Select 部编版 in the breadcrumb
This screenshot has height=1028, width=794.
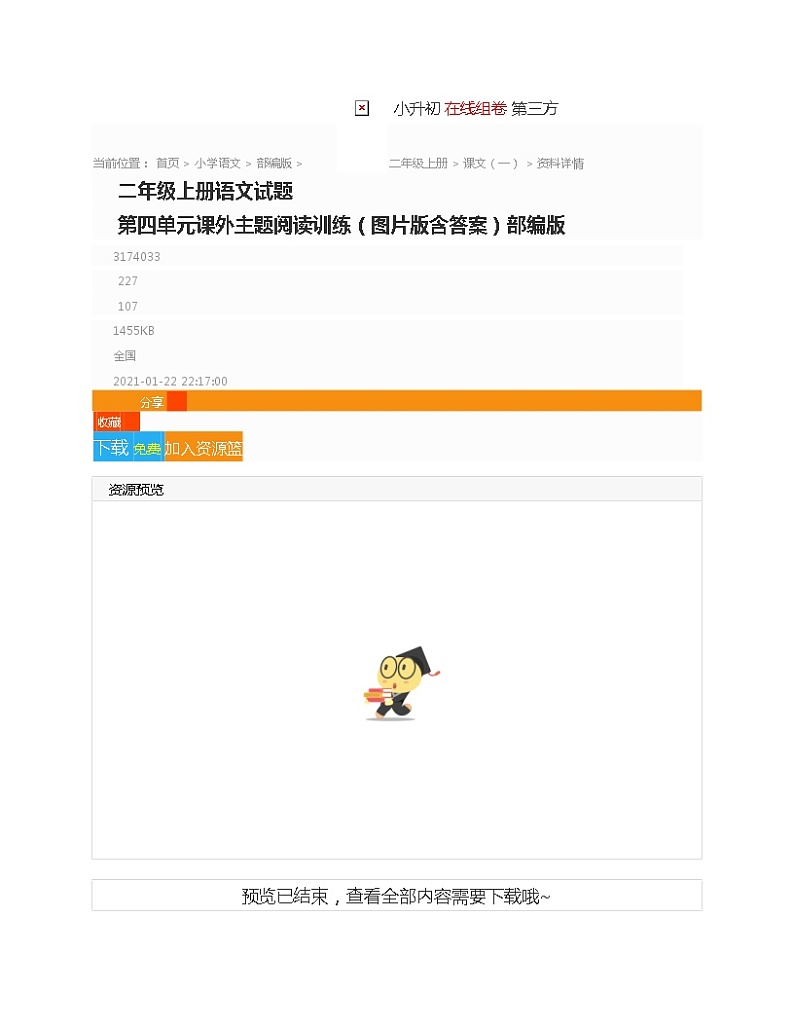pyautogui.click(x=274, y=163)
